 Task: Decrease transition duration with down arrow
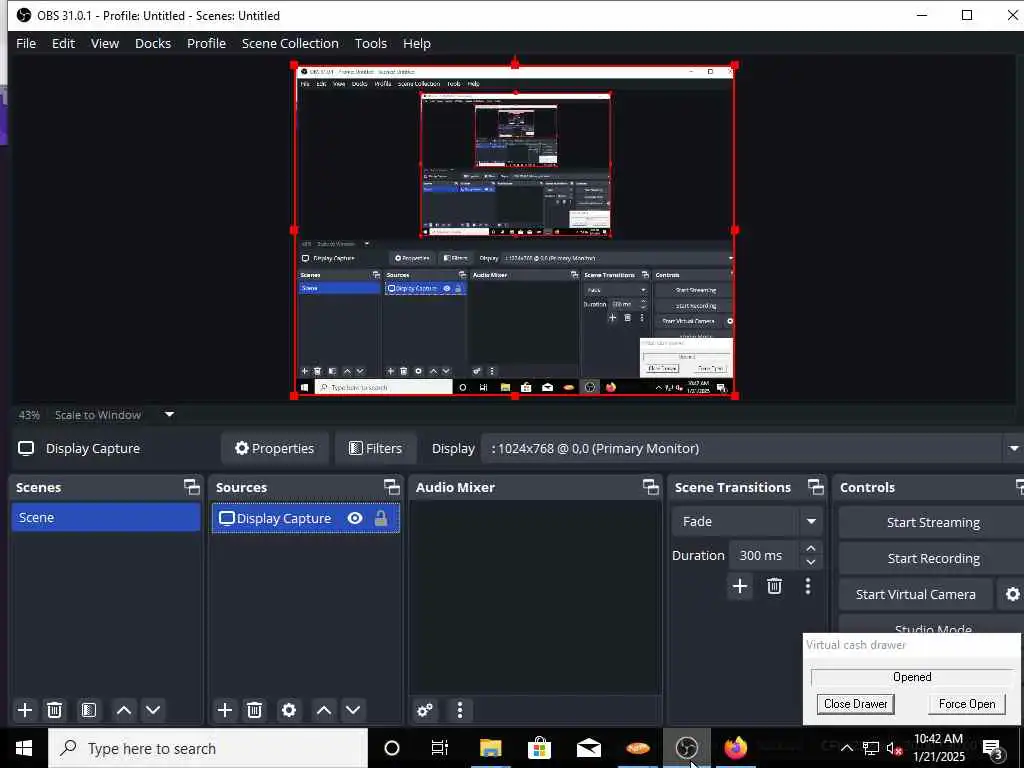pos(811,562)
